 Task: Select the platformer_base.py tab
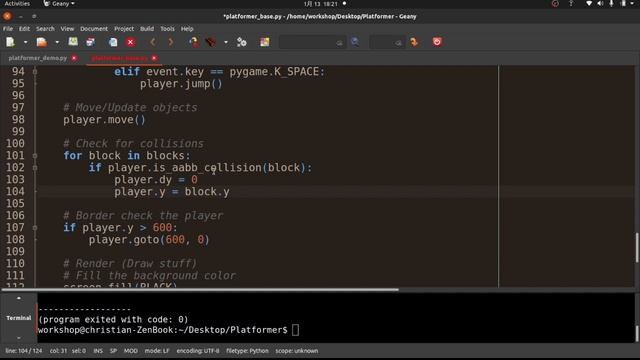pyautogui.click(x=120, y=58)
